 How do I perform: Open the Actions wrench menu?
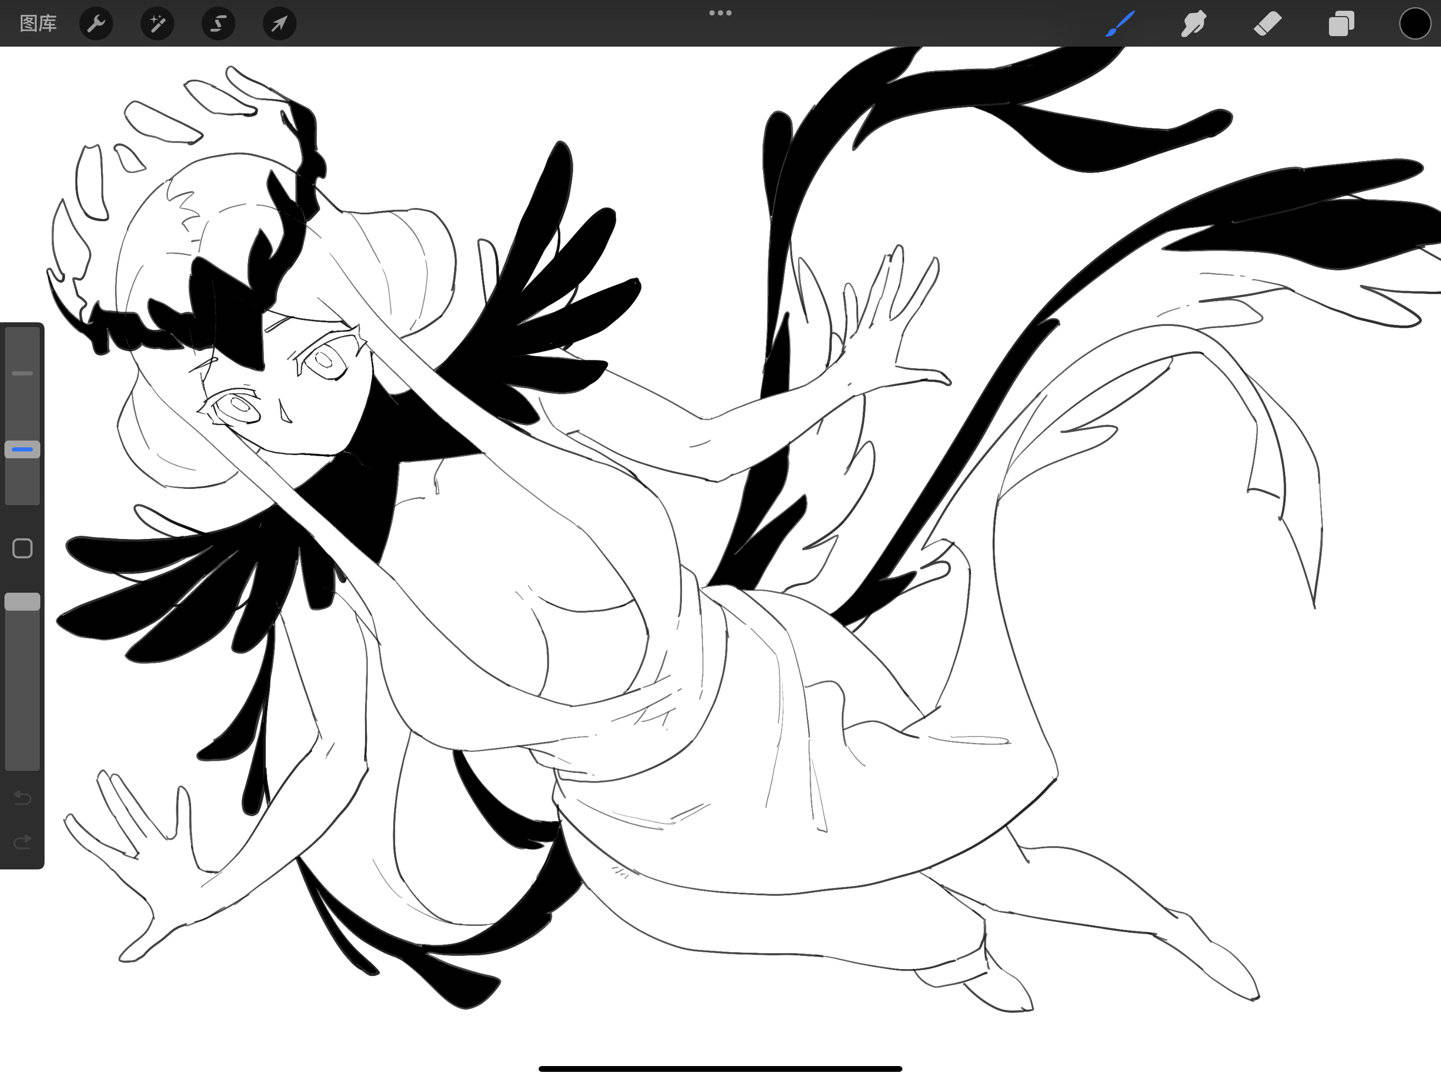96,23
